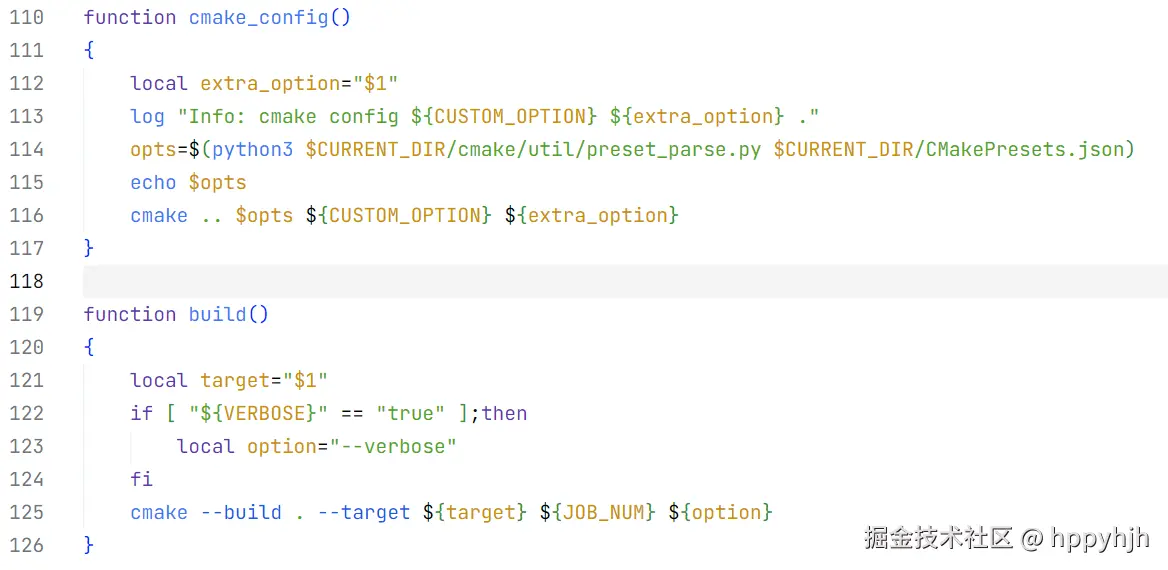The width and height of the screenshot is (1168, 570).
Task: Click the cmake_config function name
Action: tap(258, 17)
